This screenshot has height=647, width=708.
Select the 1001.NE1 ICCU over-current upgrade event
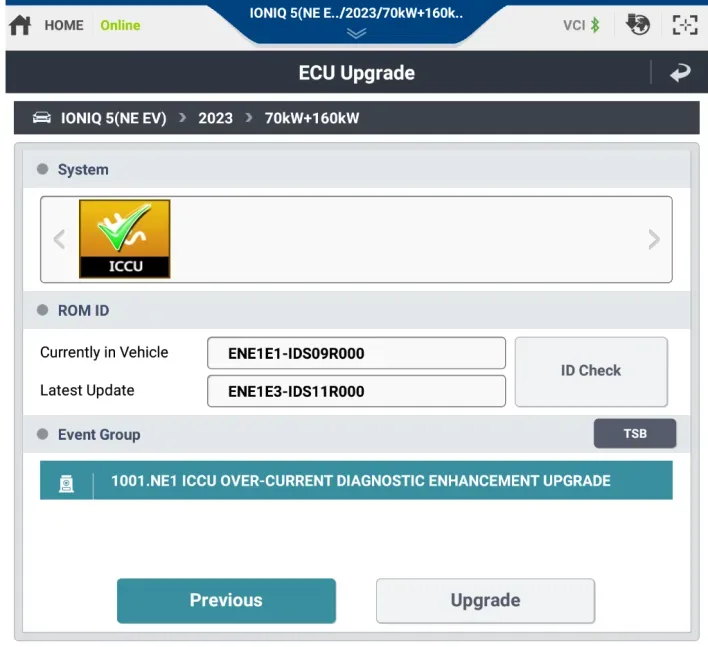(356, 480)
